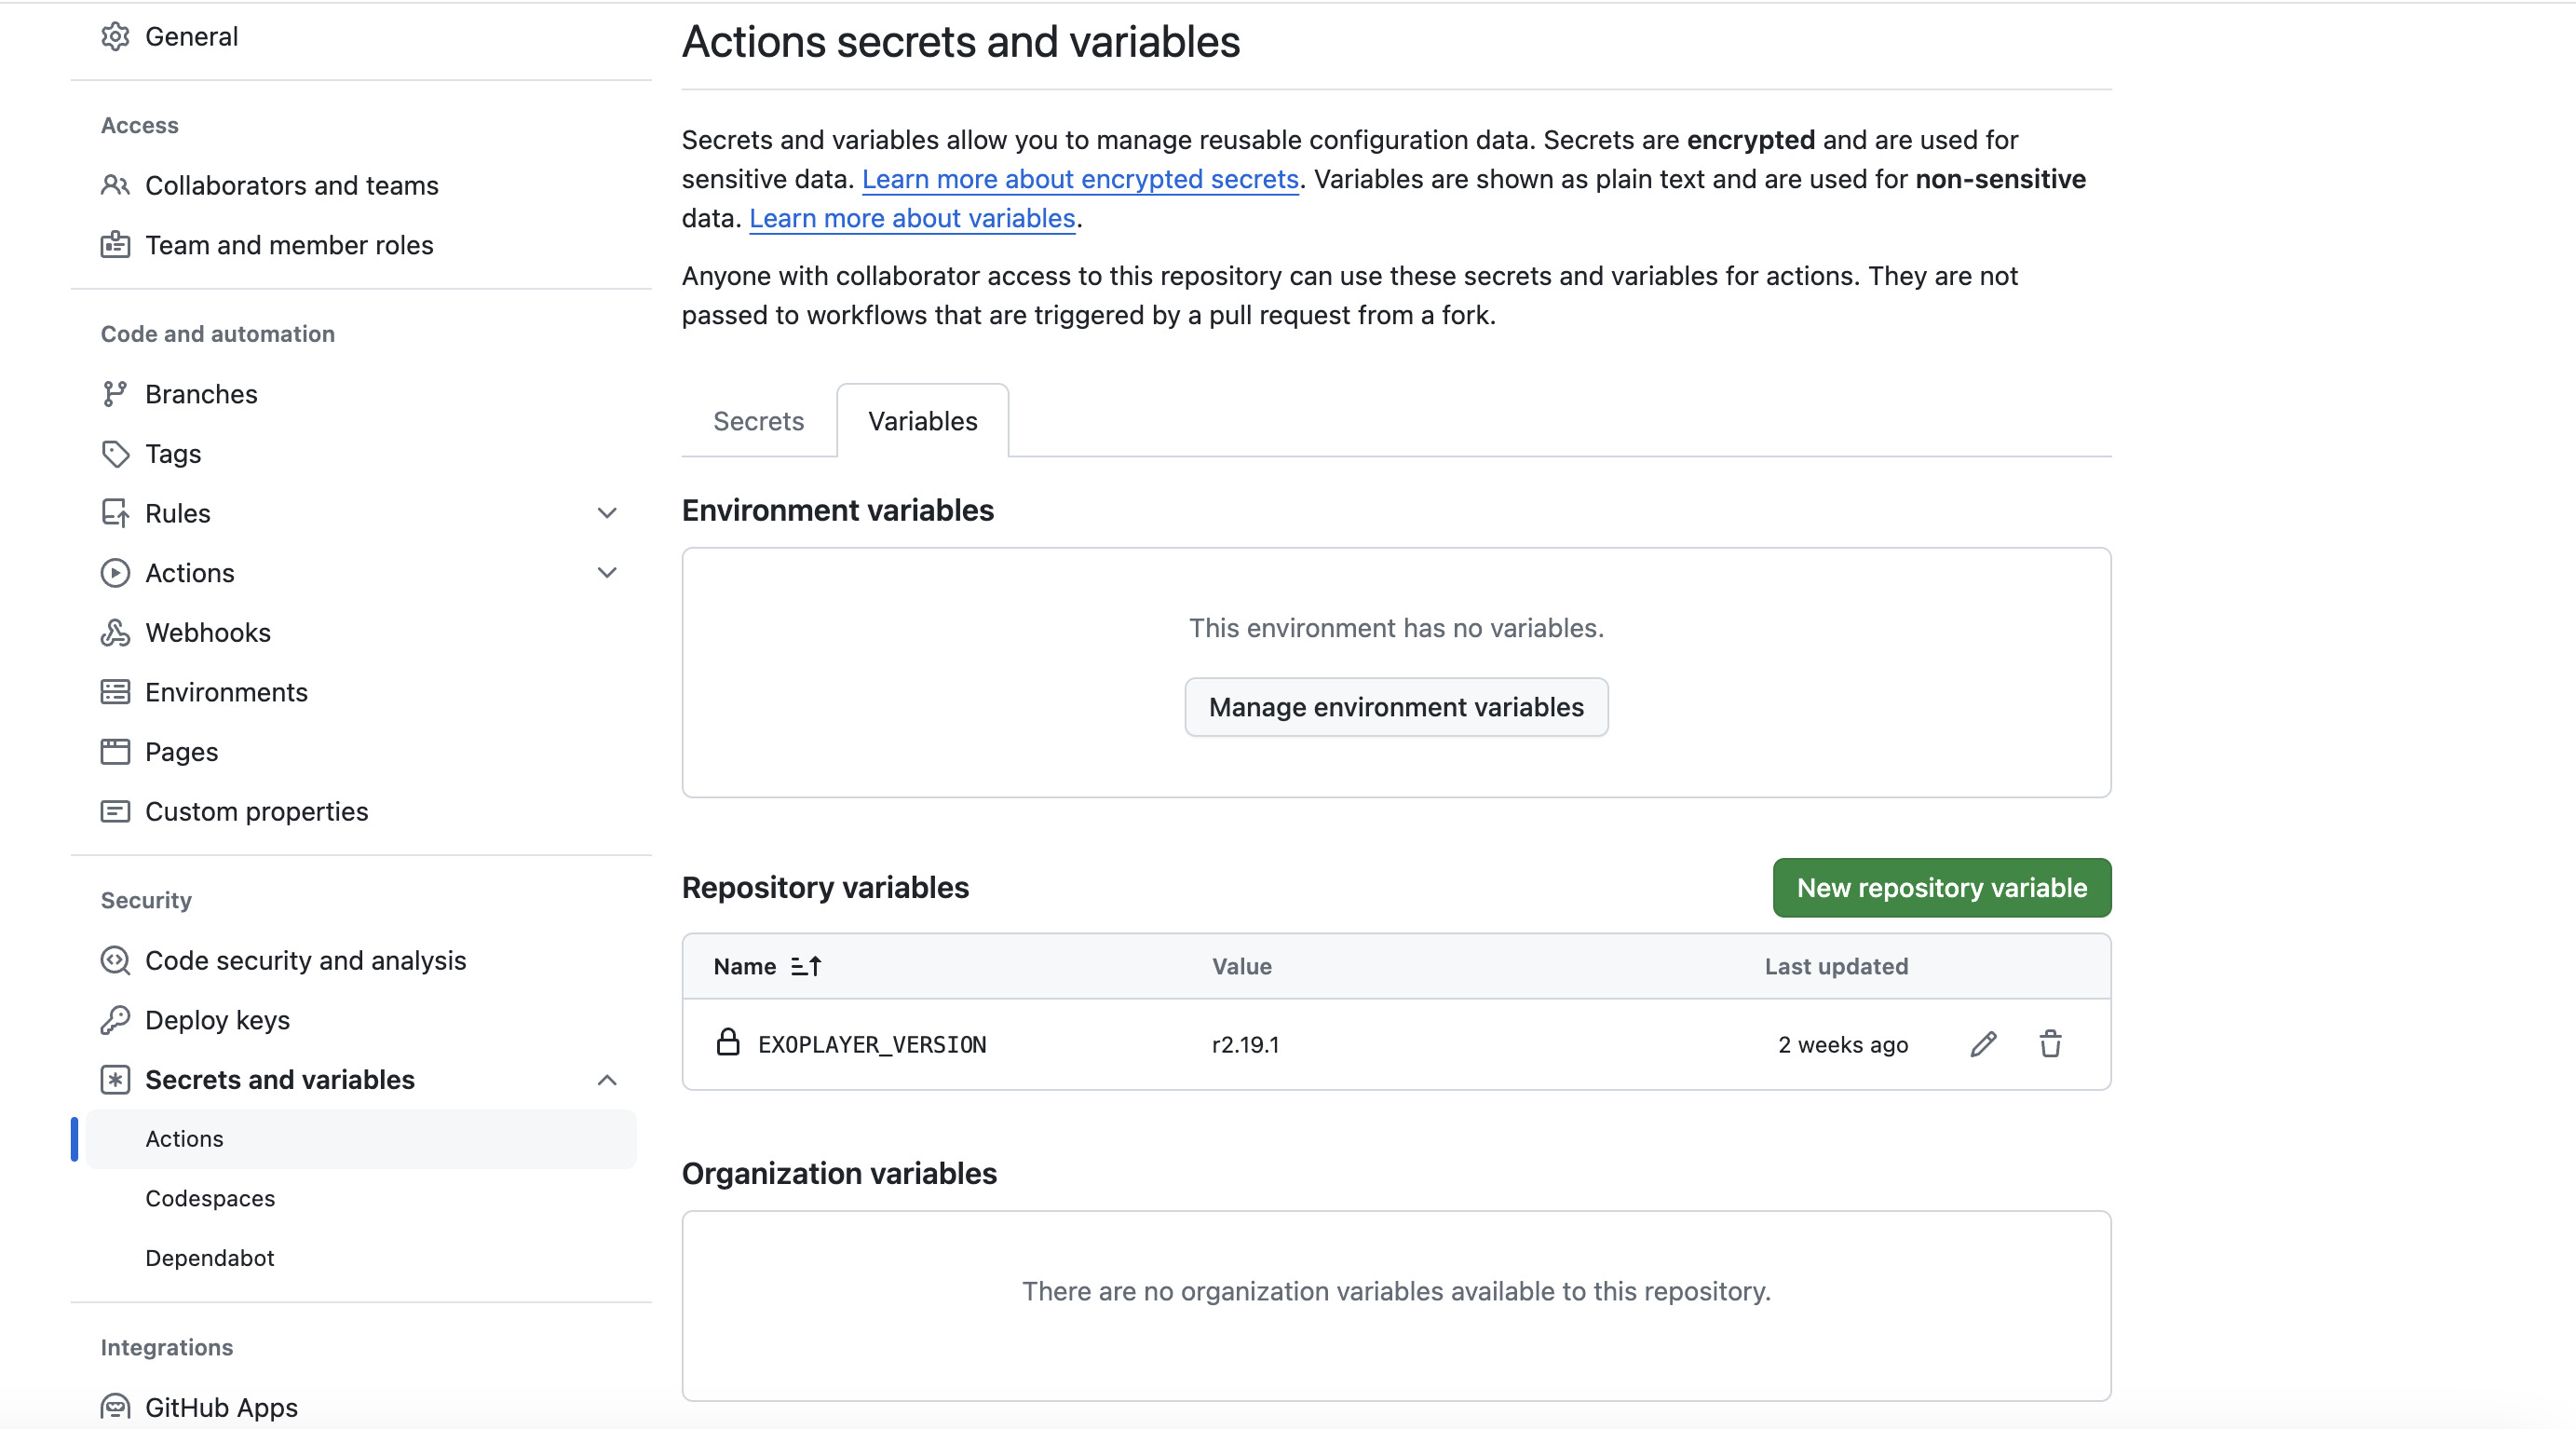Click the Secrets and variables asterisk icon

click(115, 1080)
